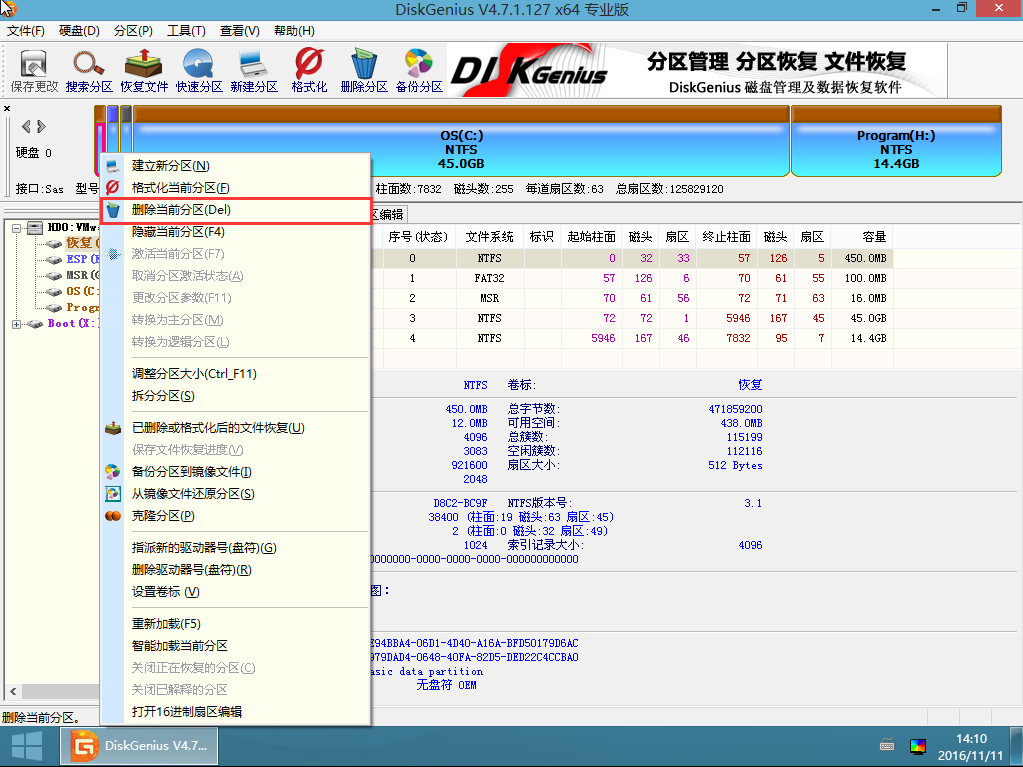Open the 硬盘(D) menu

click(79, 31)
